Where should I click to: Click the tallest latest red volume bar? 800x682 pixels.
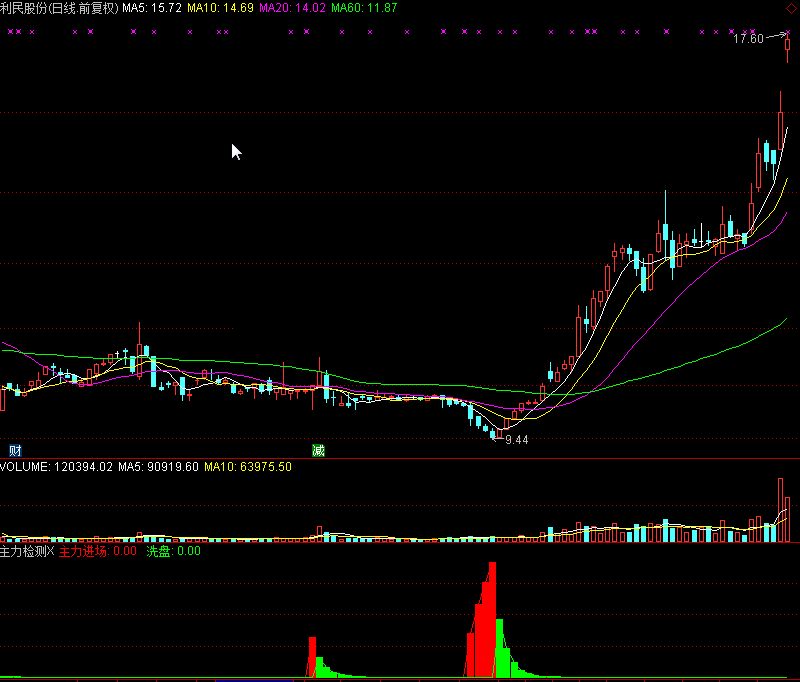(780, 510)
